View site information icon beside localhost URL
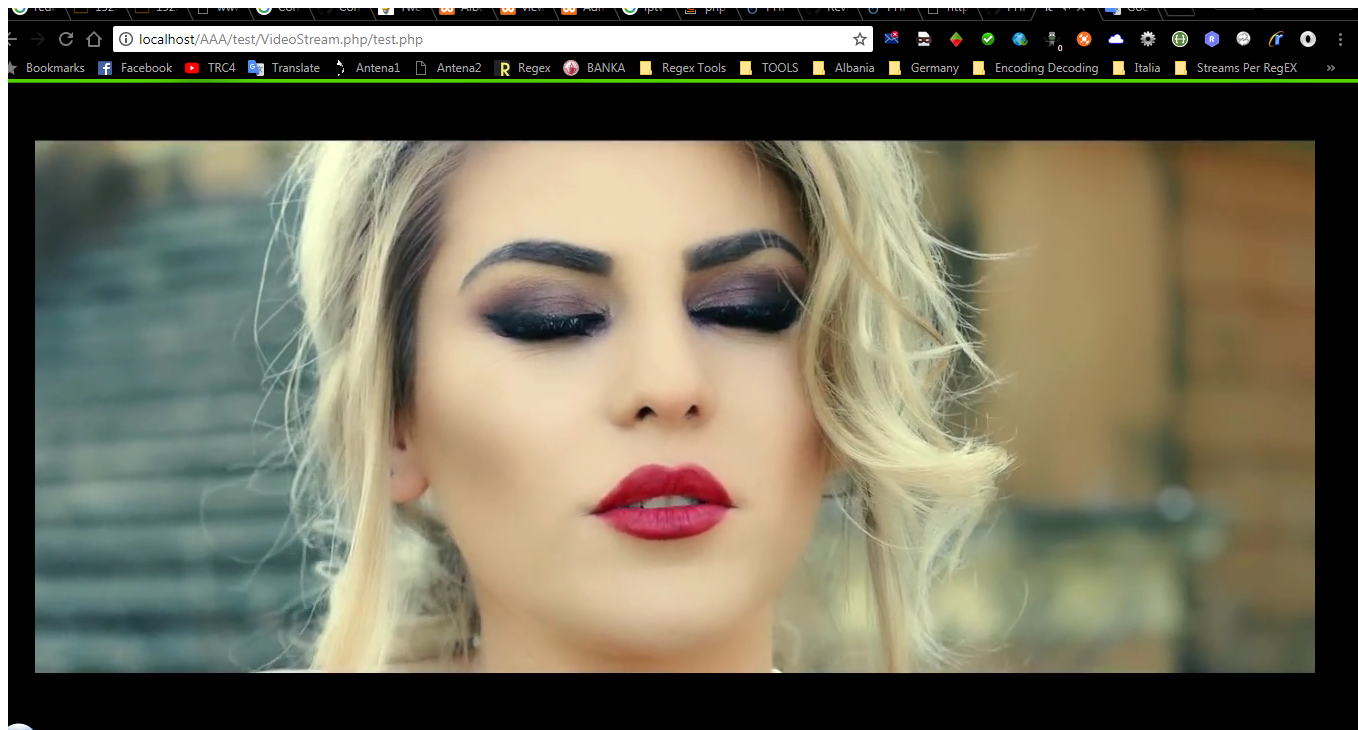 (126, 40)
